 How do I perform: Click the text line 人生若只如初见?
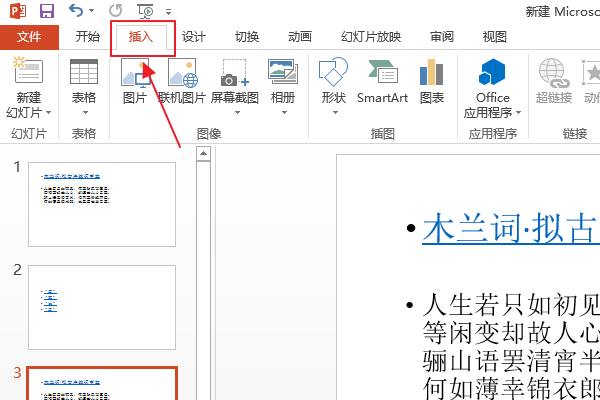coord(511,305)
